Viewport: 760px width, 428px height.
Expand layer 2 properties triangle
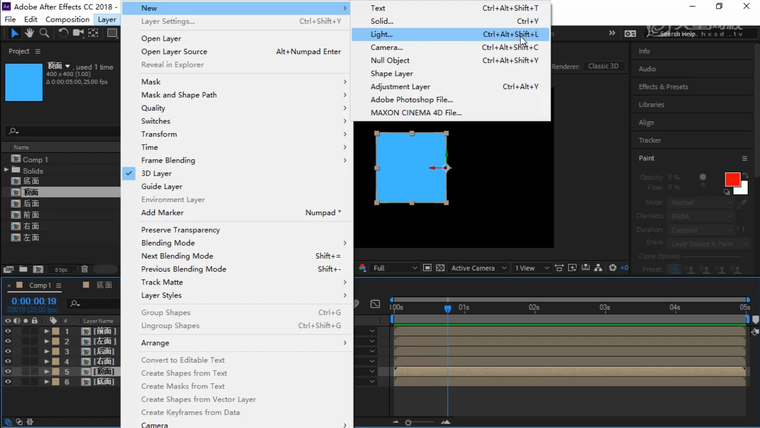click(46, 341)
